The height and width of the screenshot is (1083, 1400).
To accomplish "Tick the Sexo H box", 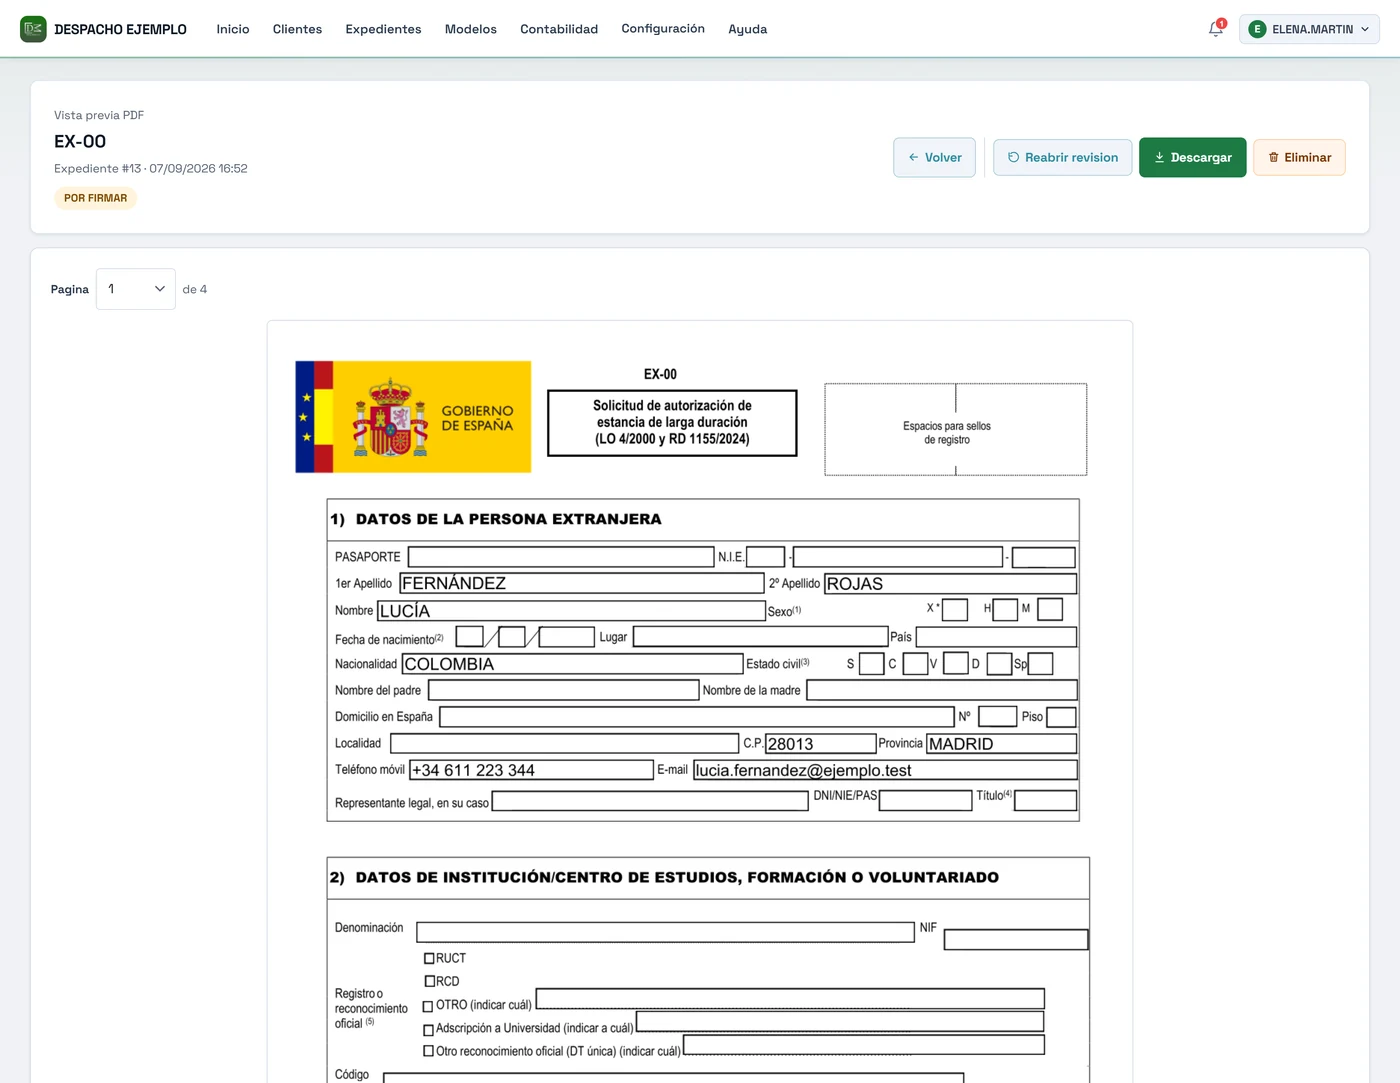I will (1005, 609).
